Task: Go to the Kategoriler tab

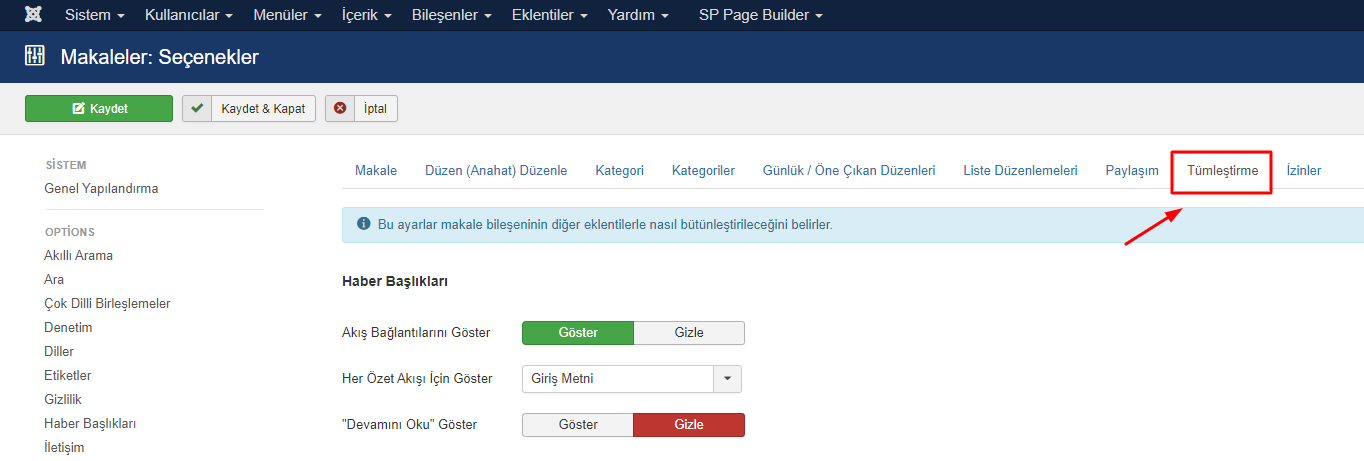Action: 703,171
